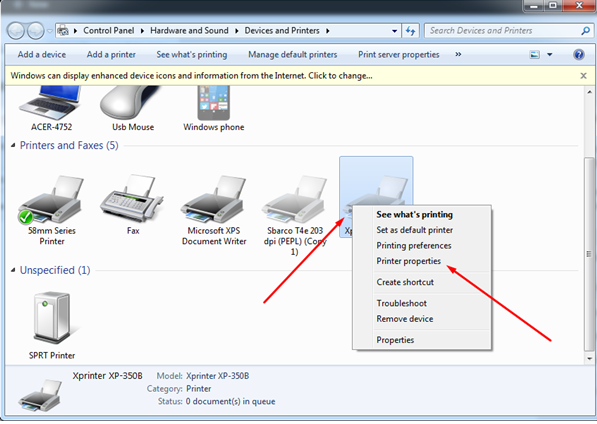
Task: Click the Unspecified (1) heading
Action: click(55, 270)
